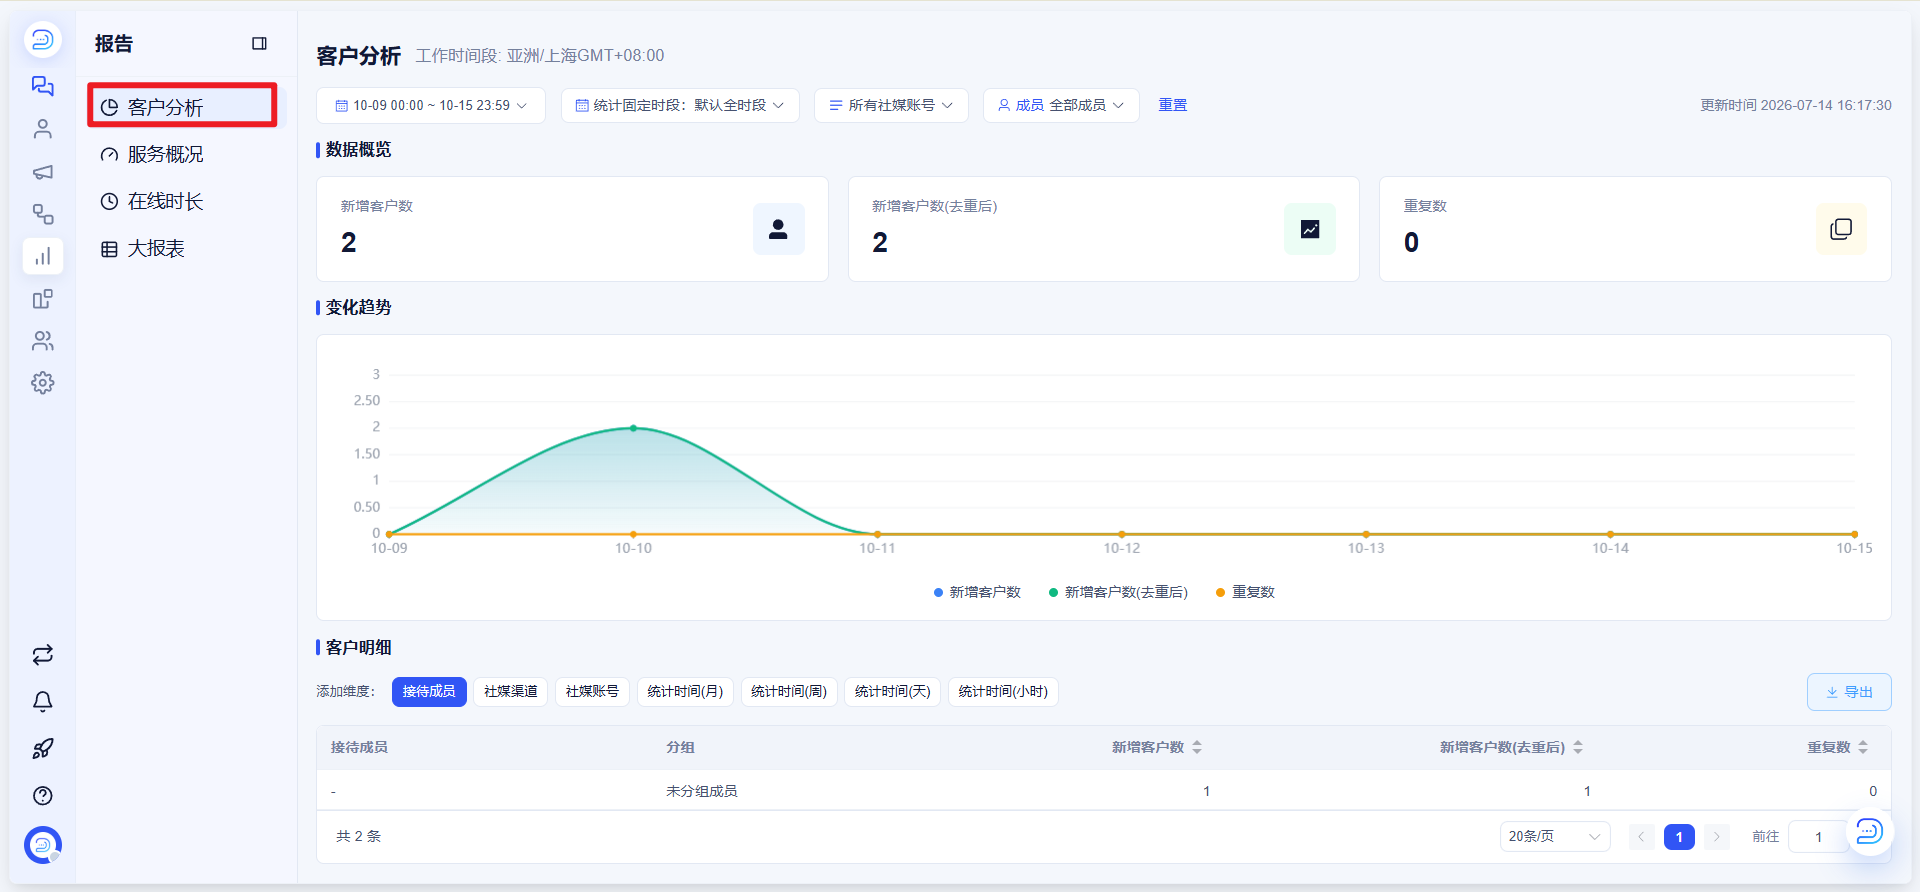Expand the 所有社媒账号 dropdown

pos(891,105)
